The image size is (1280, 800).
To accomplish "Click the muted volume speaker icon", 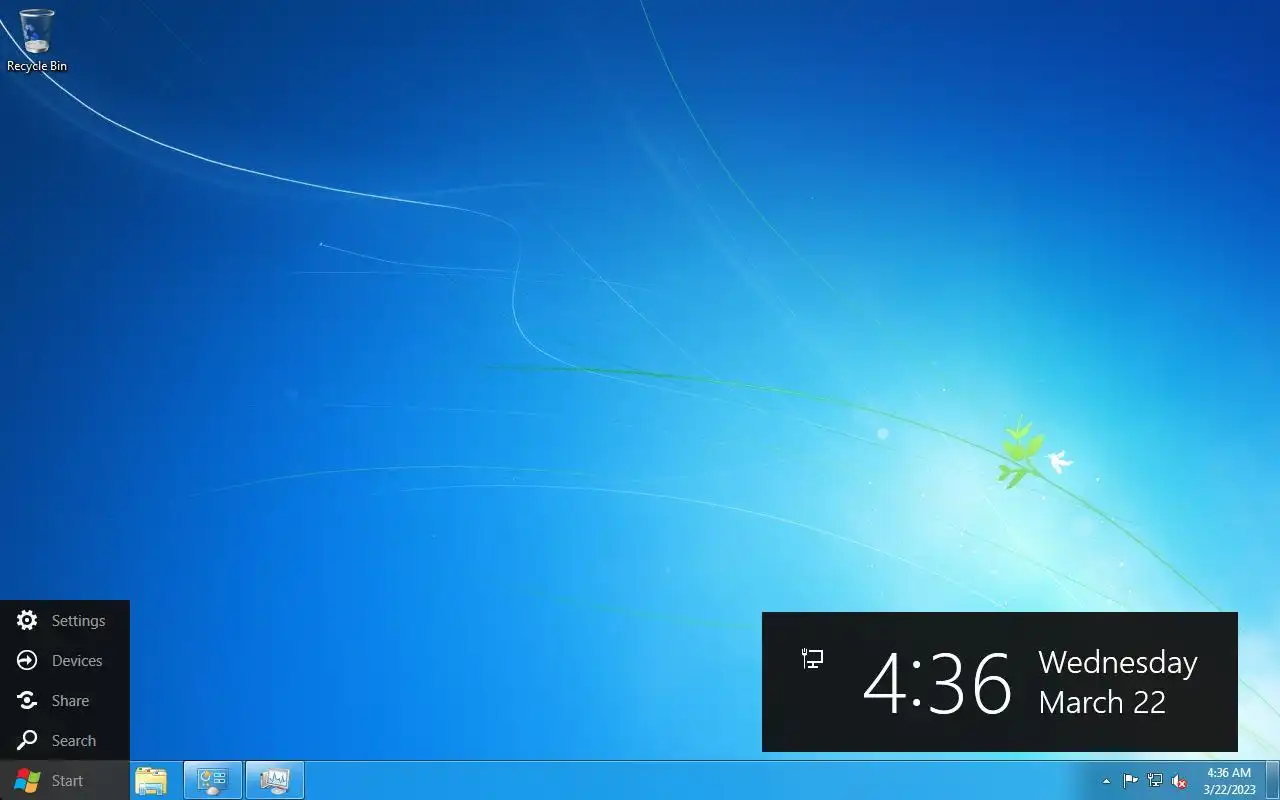I will [x=1180, y=781].
